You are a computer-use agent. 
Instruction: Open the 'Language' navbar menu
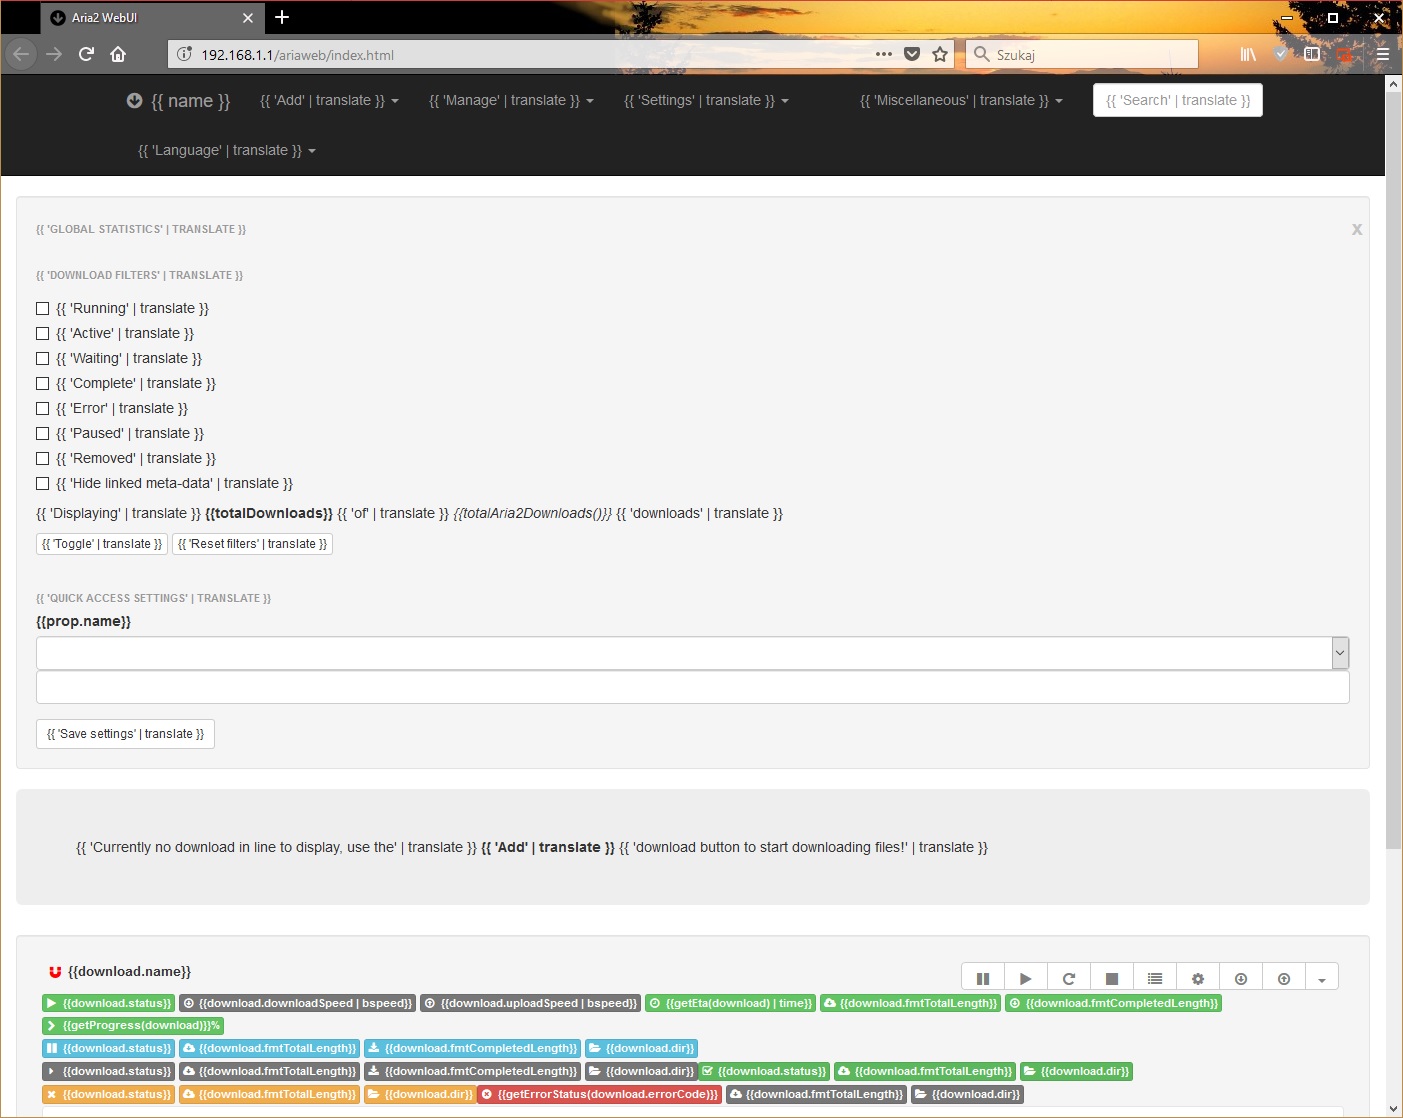point(226,151)
